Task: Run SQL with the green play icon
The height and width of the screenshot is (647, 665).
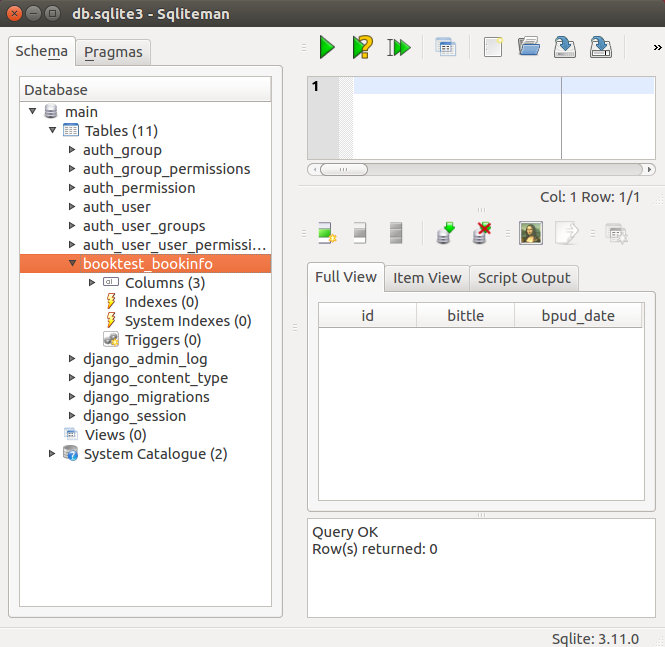Action: (327, 47)
